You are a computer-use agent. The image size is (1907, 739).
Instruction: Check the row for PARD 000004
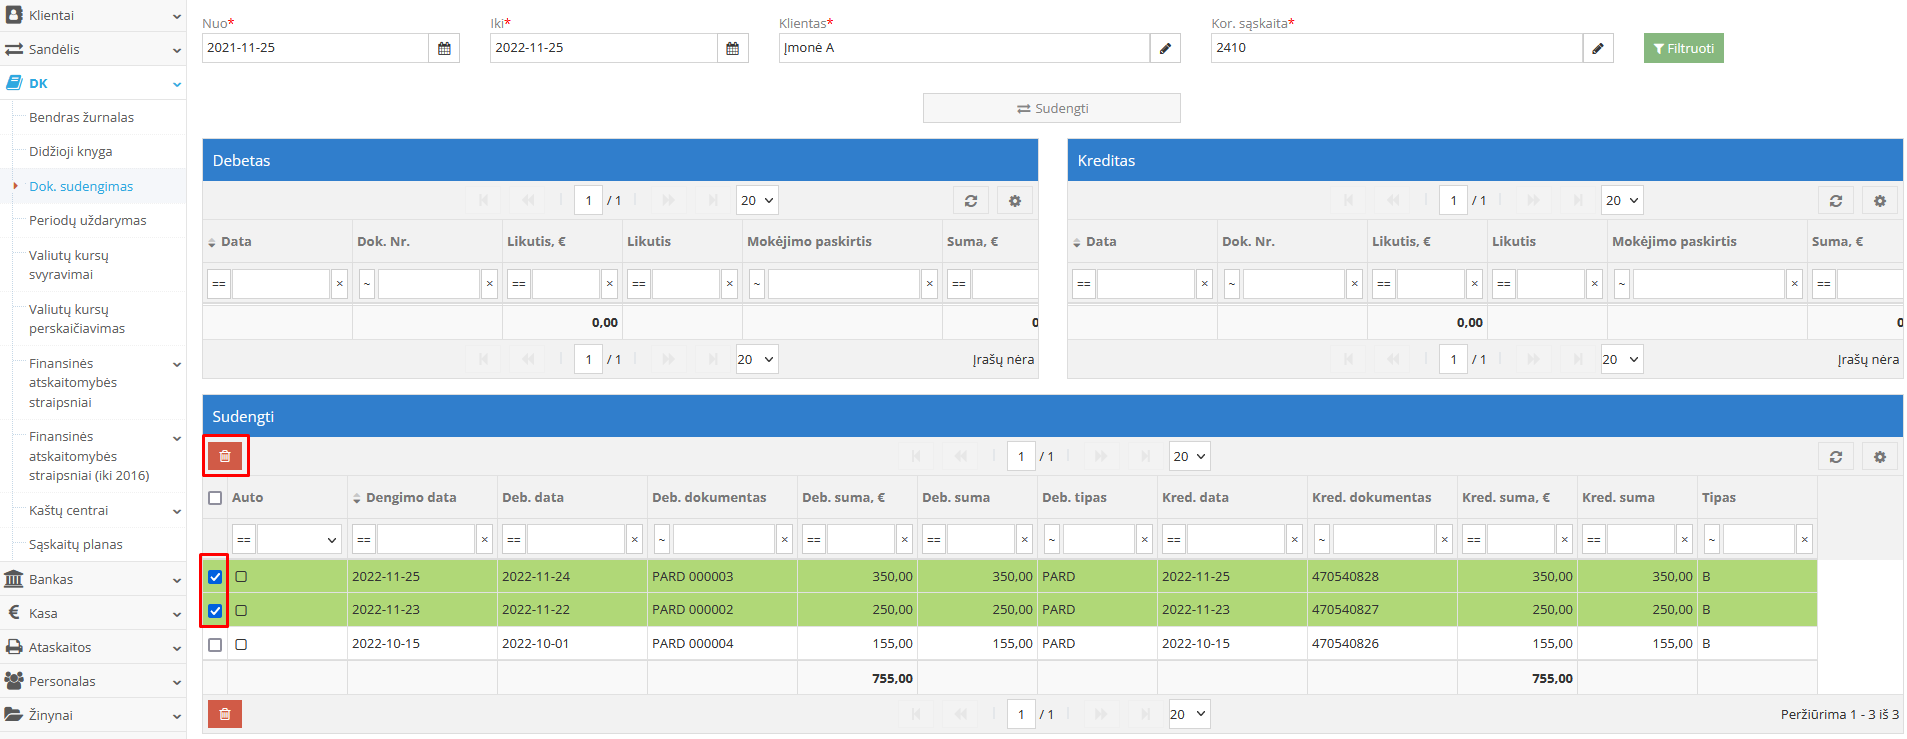[x=215, y=645]
